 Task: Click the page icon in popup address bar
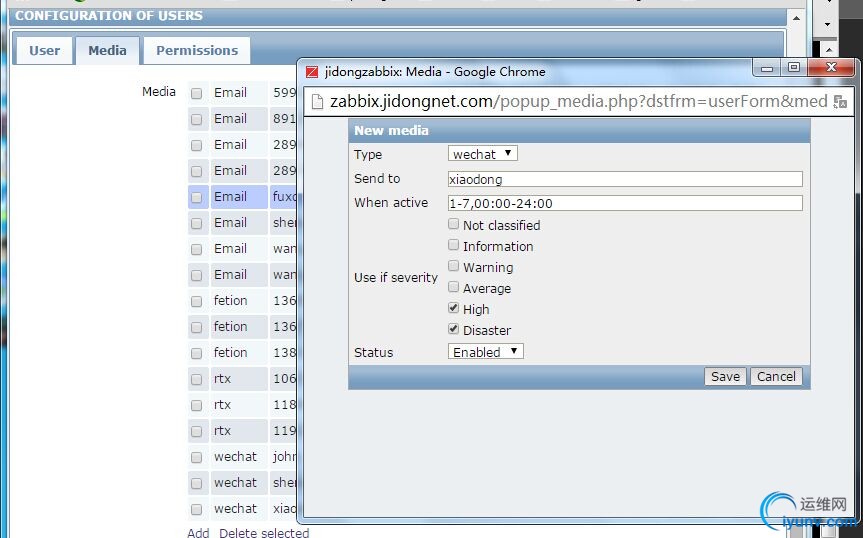coord(317,102)
